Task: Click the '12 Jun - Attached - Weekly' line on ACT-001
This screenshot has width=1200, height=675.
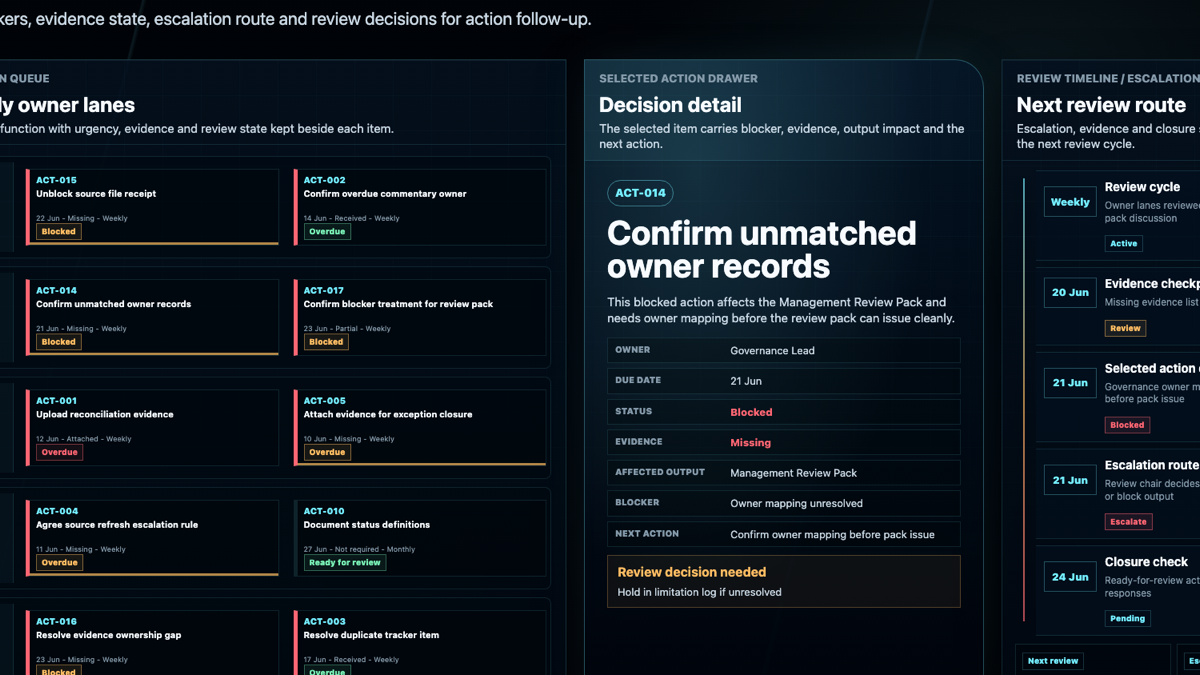Action: 84,439
